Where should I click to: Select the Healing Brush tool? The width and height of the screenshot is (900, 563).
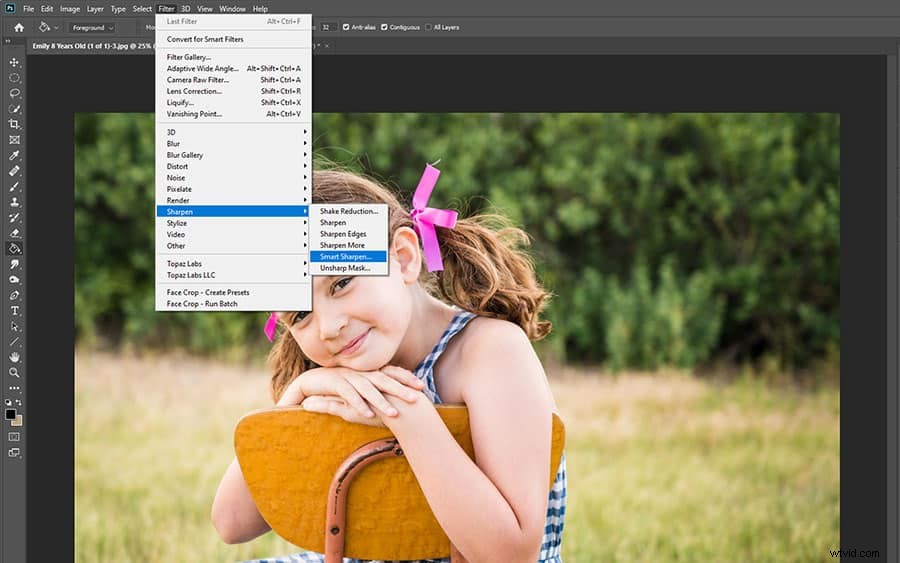[14, 170]
